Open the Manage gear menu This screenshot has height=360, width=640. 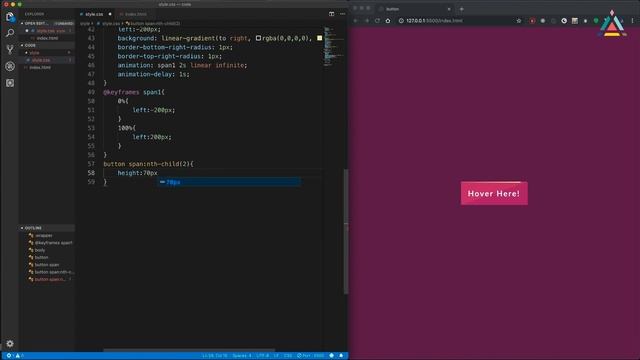(10, 344)
